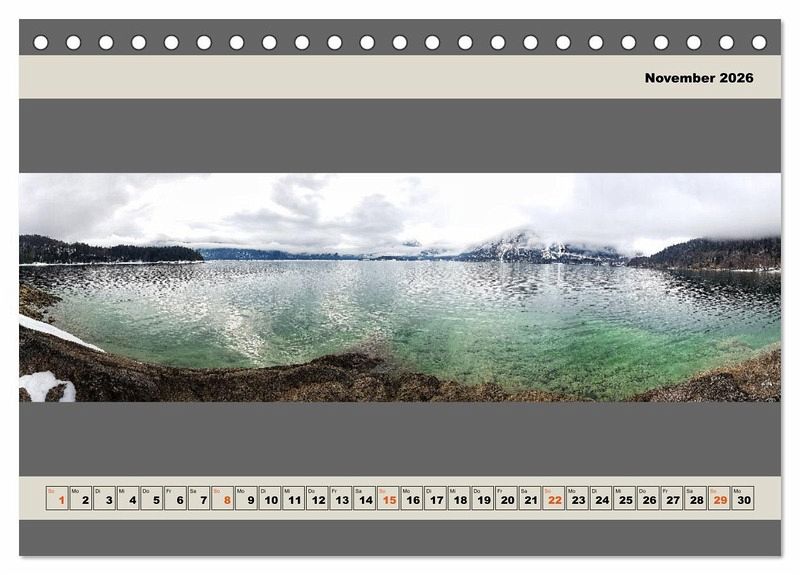800x575 pixels.
Task: Click date 30 at end of strip
Action: tap(742, 498)
